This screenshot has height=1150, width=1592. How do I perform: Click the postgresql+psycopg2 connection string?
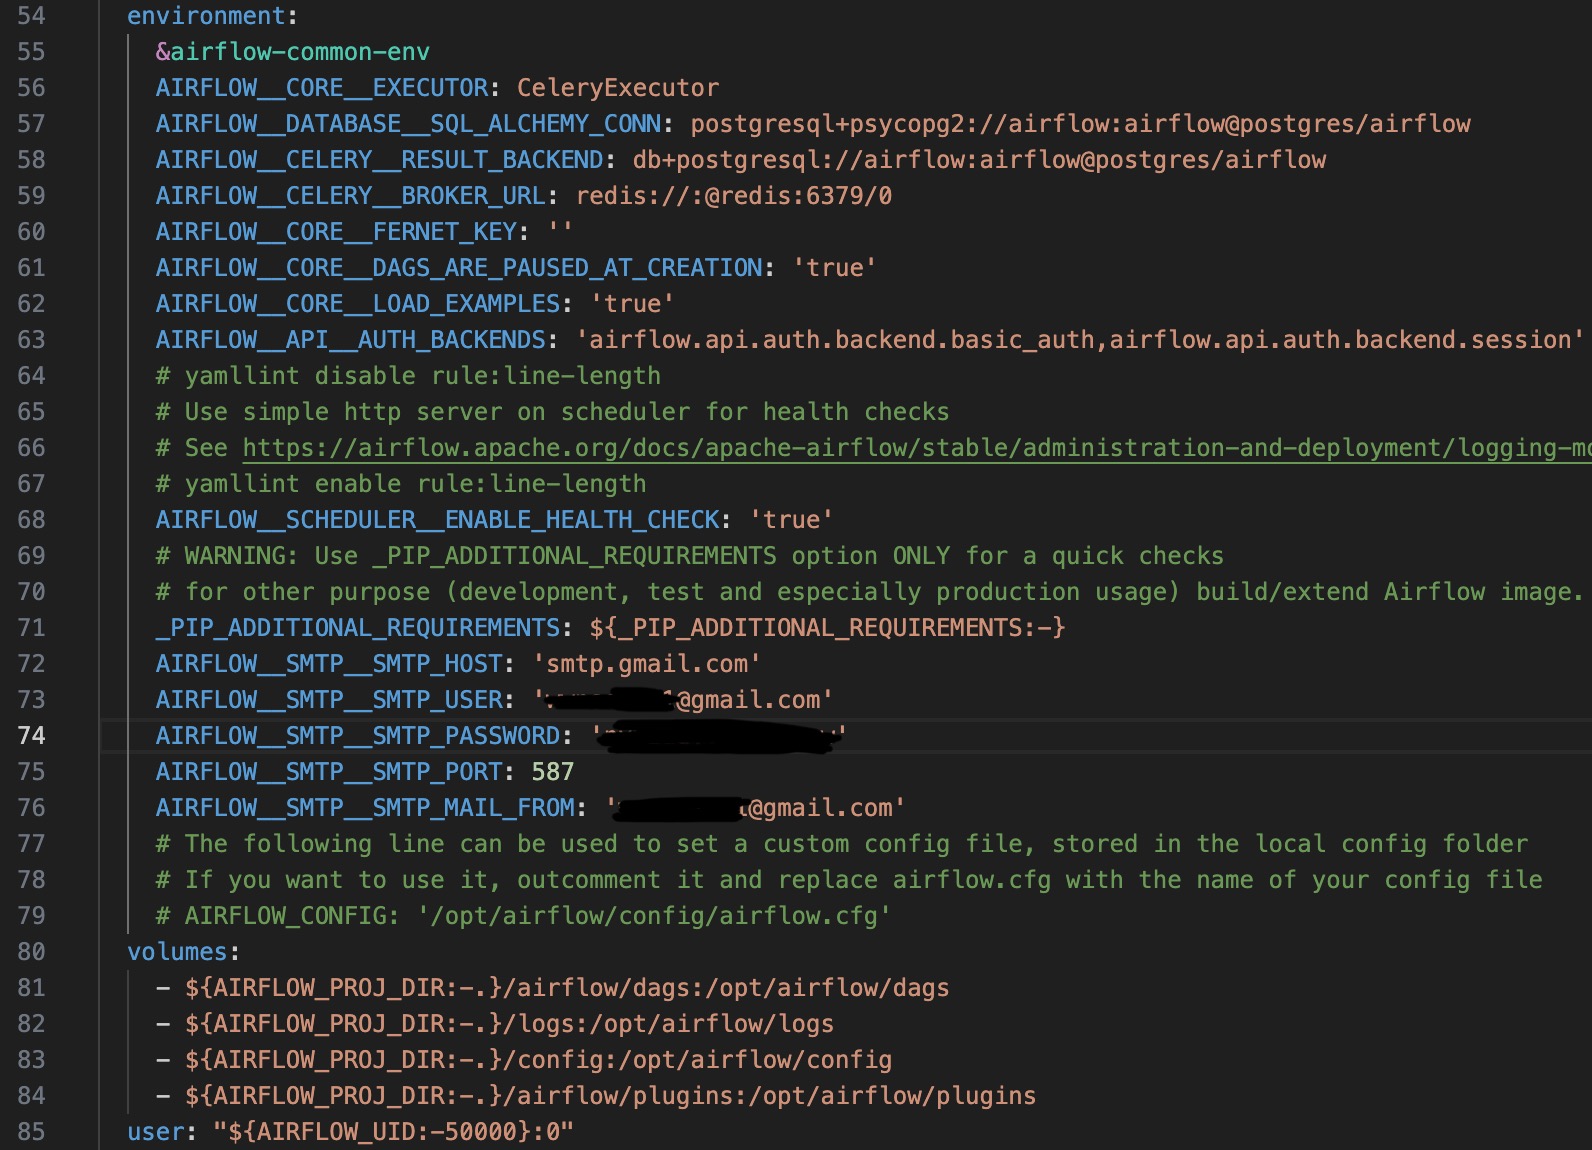[x=1081, y=124]
